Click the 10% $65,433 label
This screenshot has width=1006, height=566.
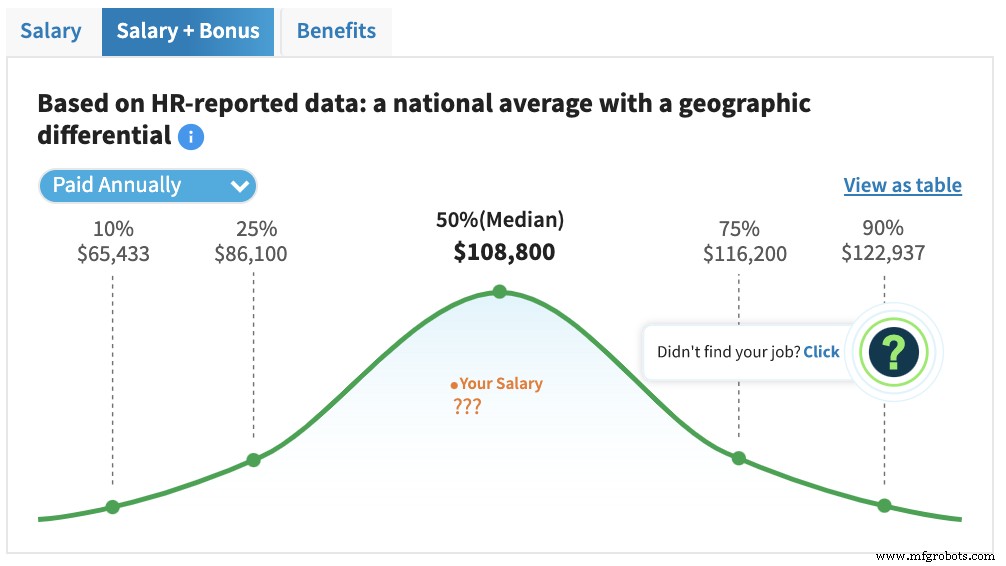(113, 242)
